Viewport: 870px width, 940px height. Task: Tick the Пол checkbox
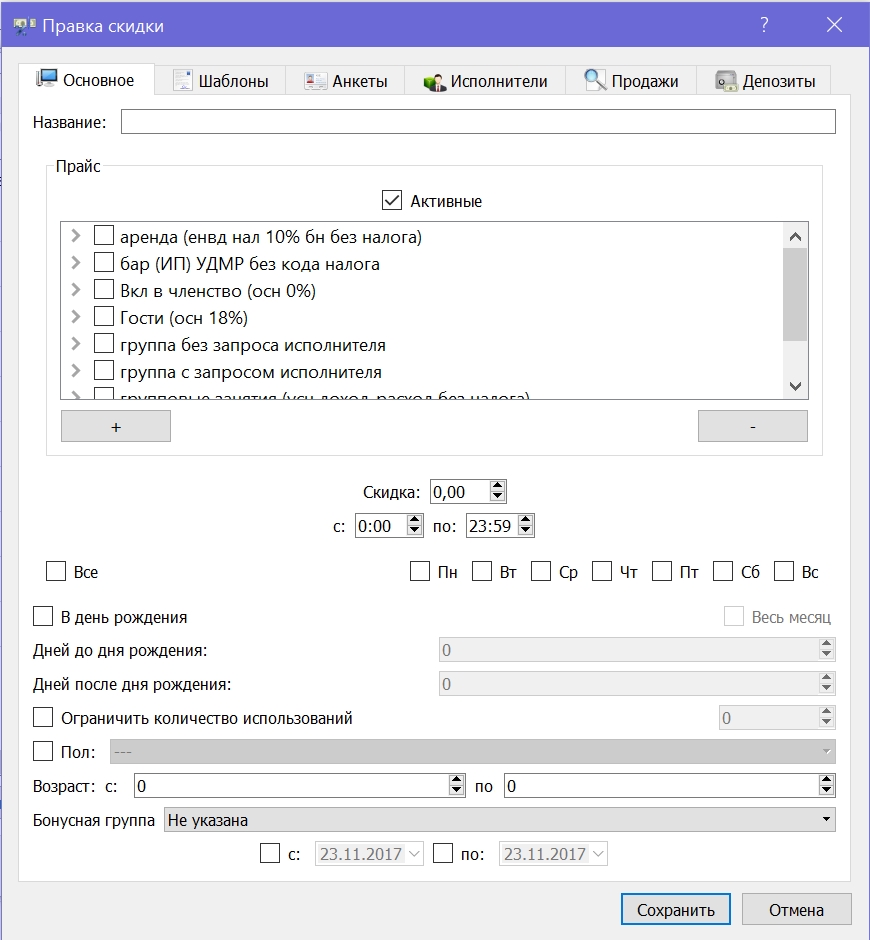coord(43,751)
